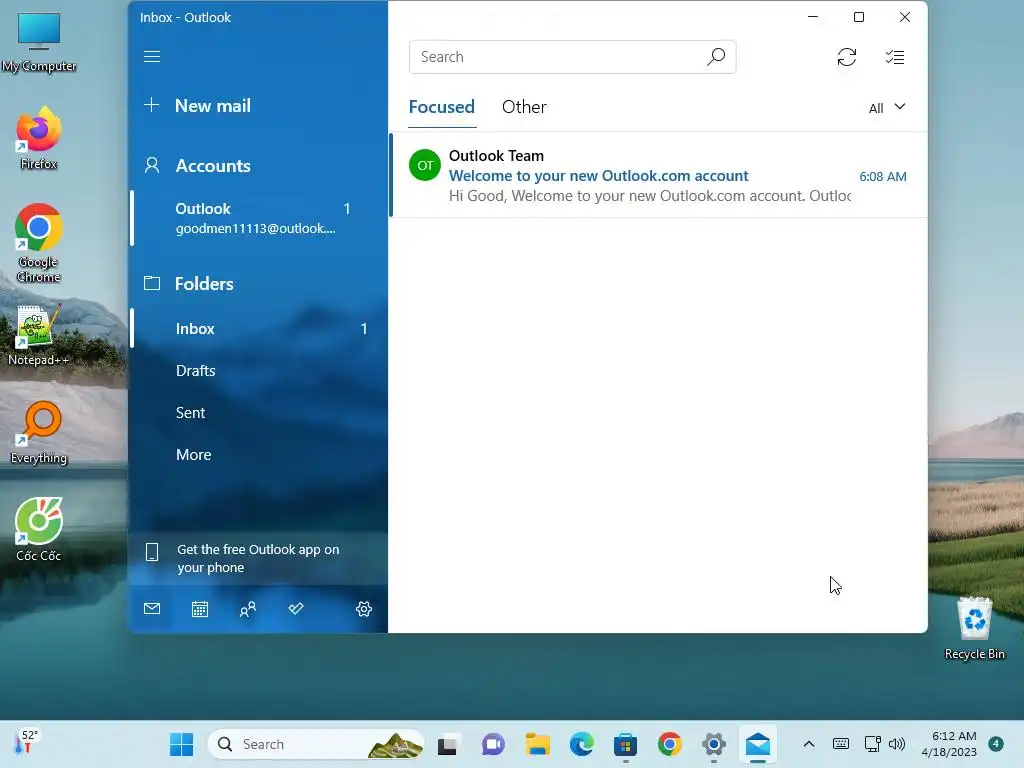The image size is (1024, 768).
Task: Open volume control in system tray
Action: point(897,744)
